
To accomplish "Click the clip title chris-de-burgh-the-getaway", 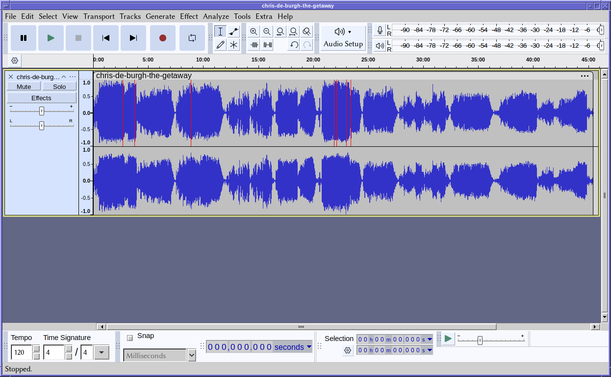I will click(144, 76).
